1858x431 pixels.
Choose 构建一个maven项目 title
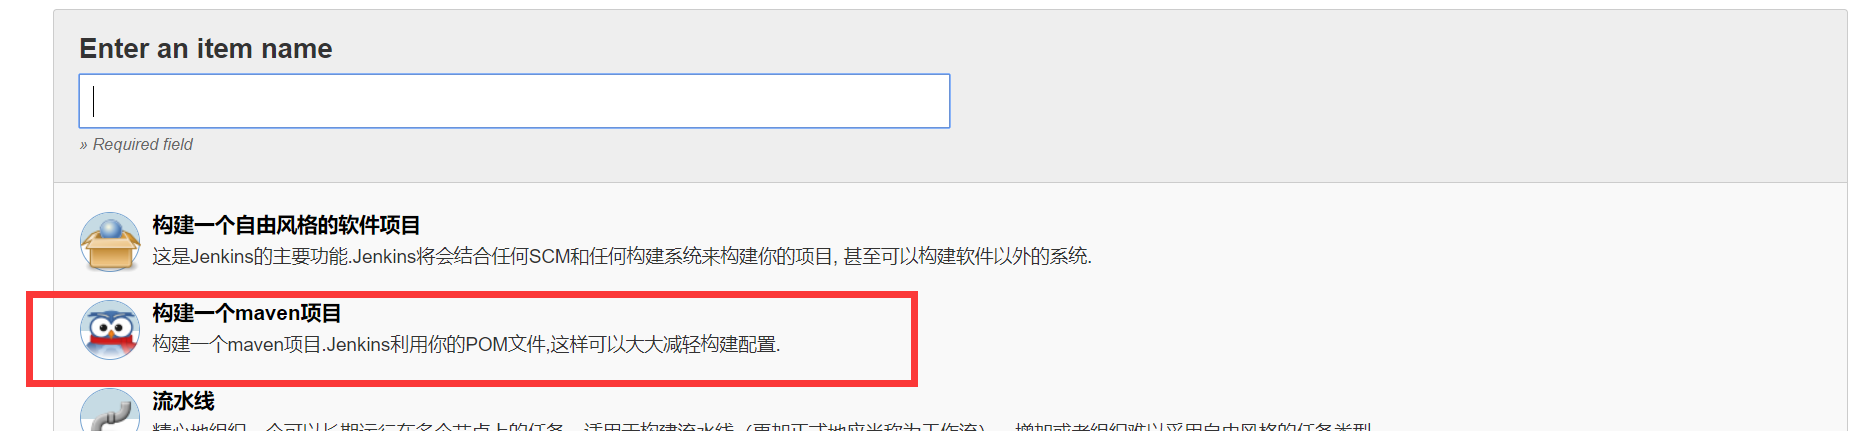247,313
